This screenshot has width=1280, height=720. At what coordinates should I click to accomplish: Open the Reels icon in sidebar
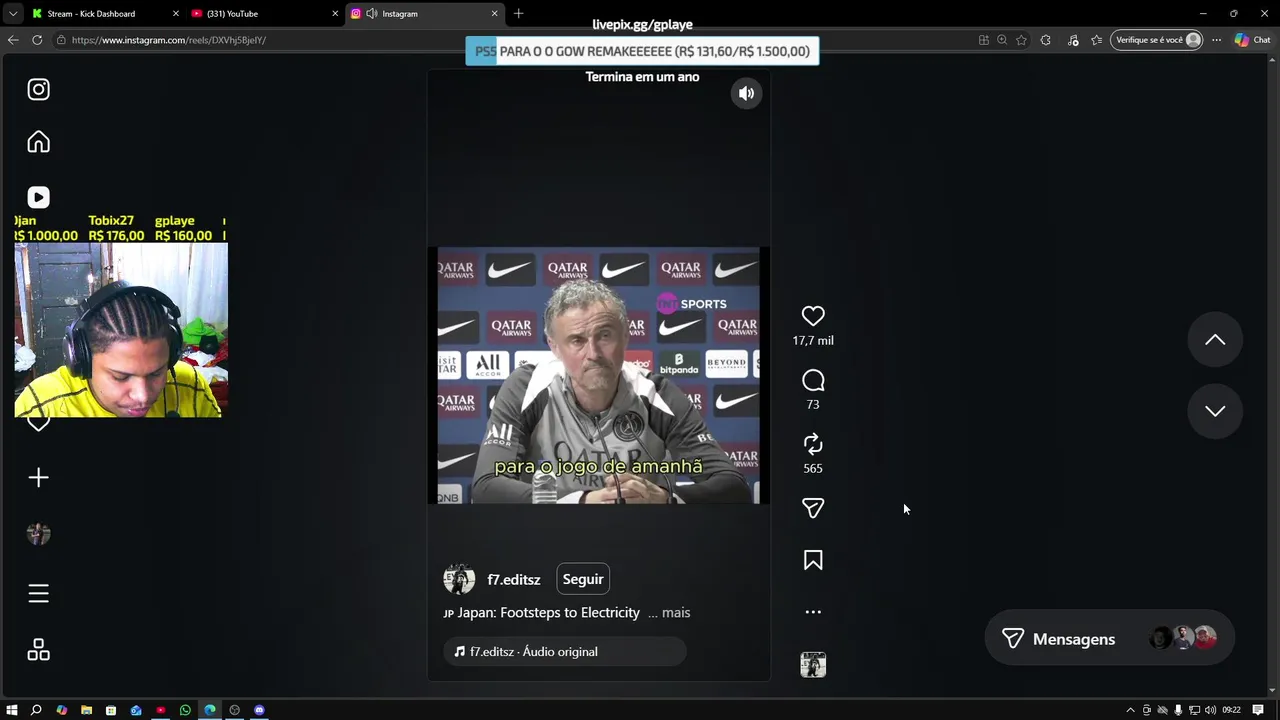(x=38, y=197)
